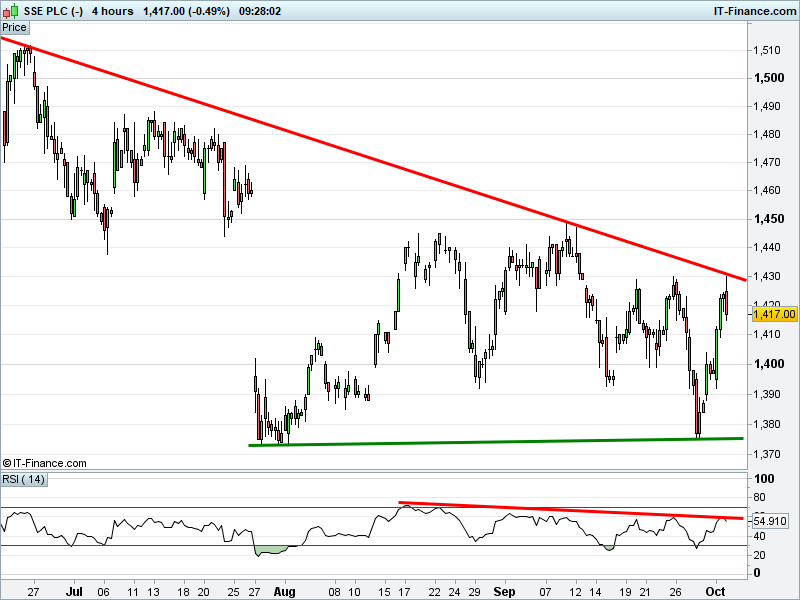Click the 1,500 price axis label
Image resolution: width=800 pixels, height=600 pixels.
click(769, 78)
